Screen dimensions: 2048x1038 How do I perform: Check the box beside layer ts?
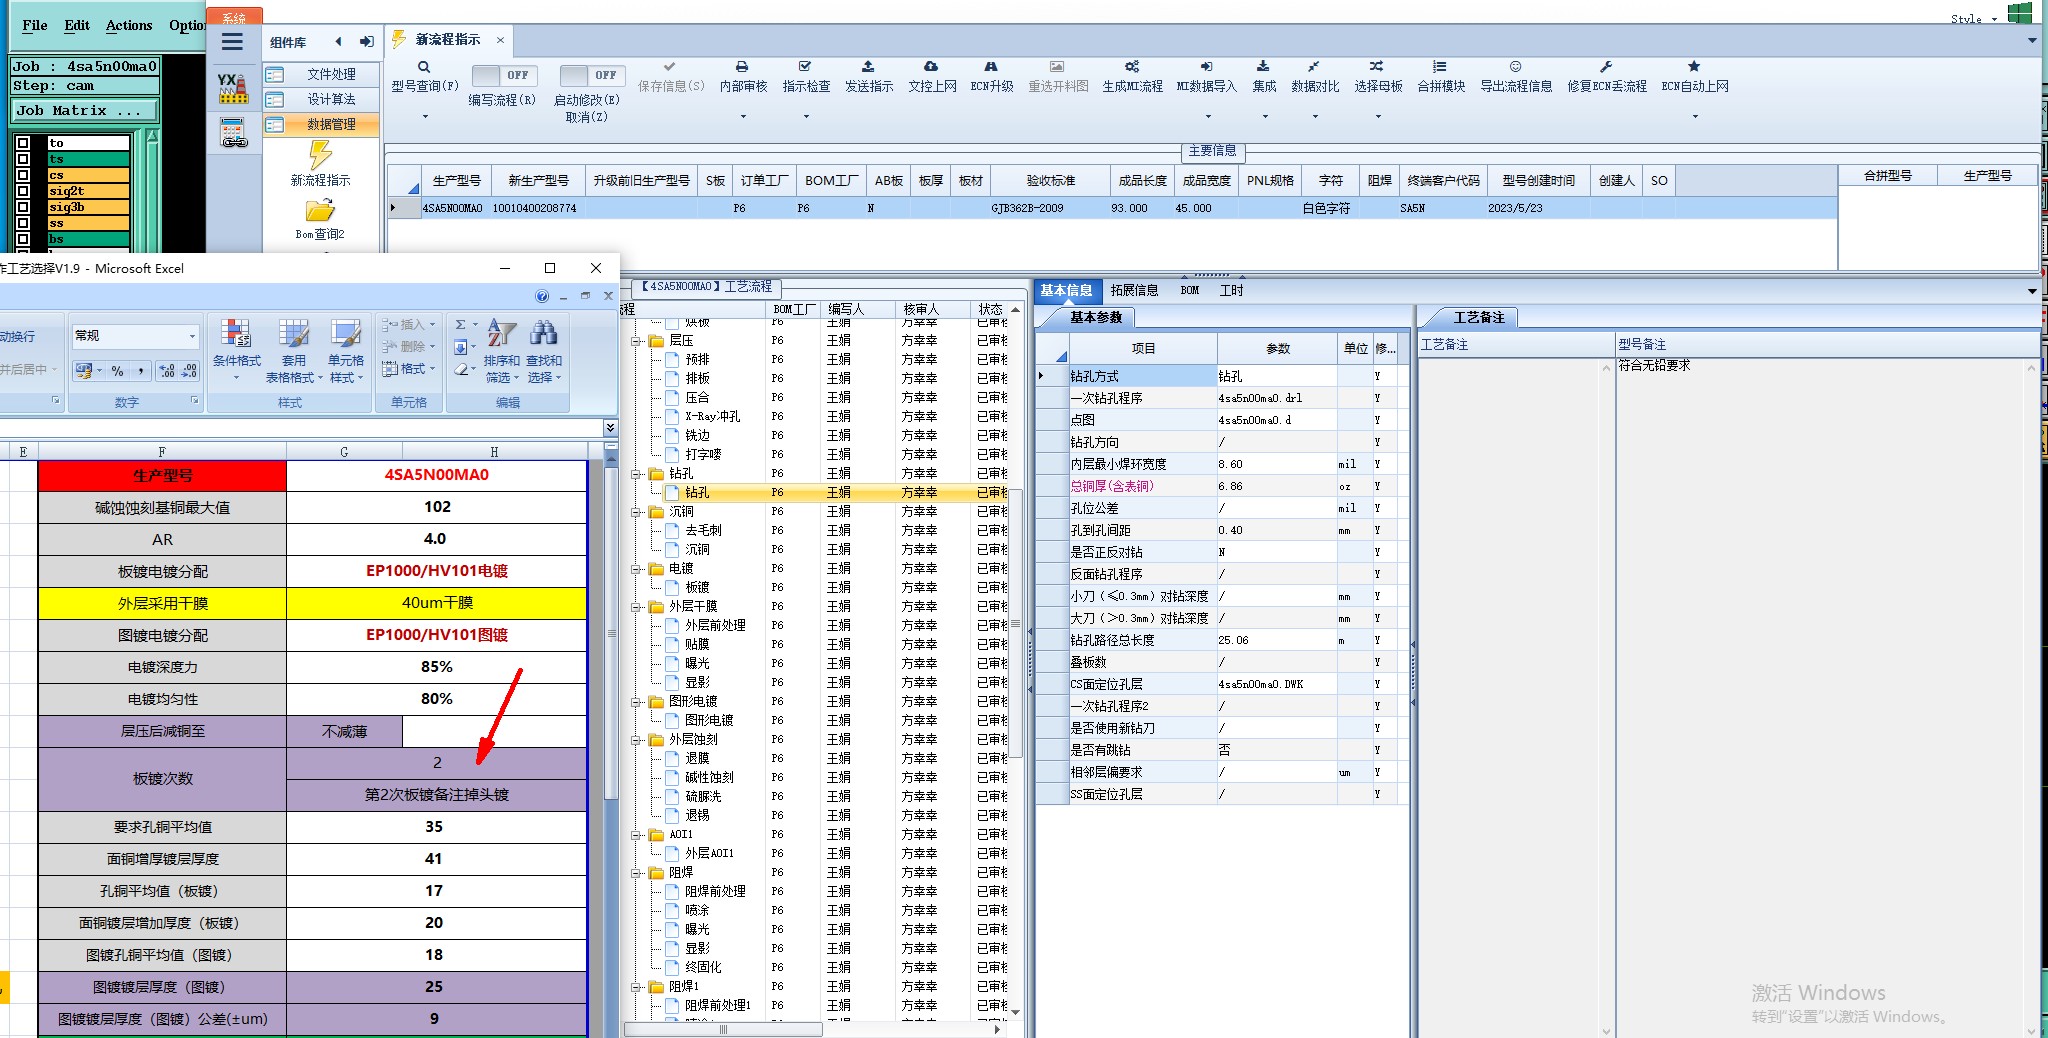click(23, 159)
